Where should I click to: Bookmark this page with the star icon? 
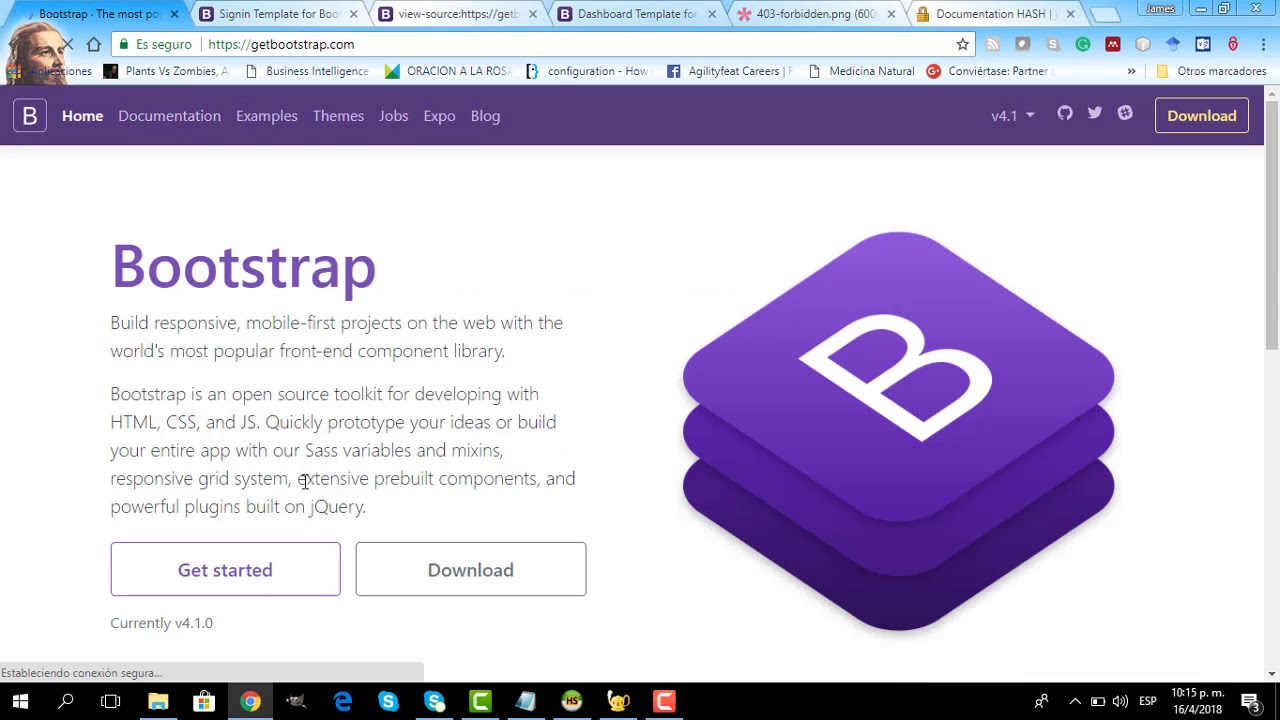click(x=962, y=44)
